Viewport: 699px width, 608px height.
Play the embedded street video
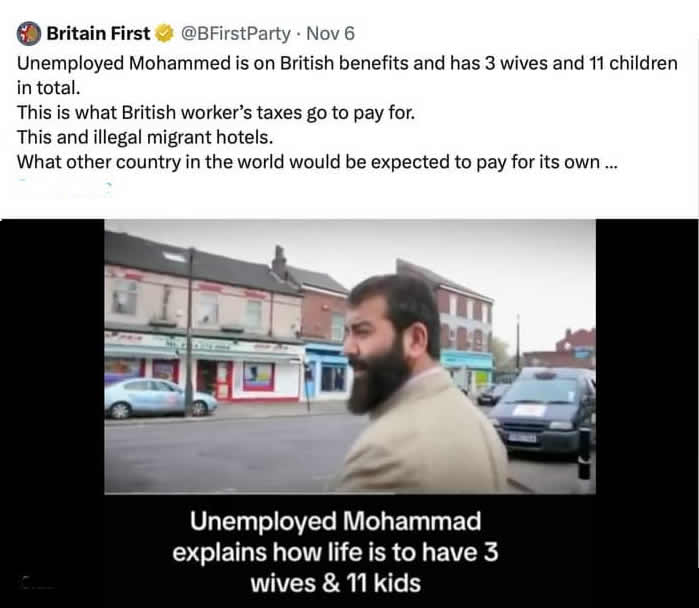pyautogui.click(x=350, y=357)
